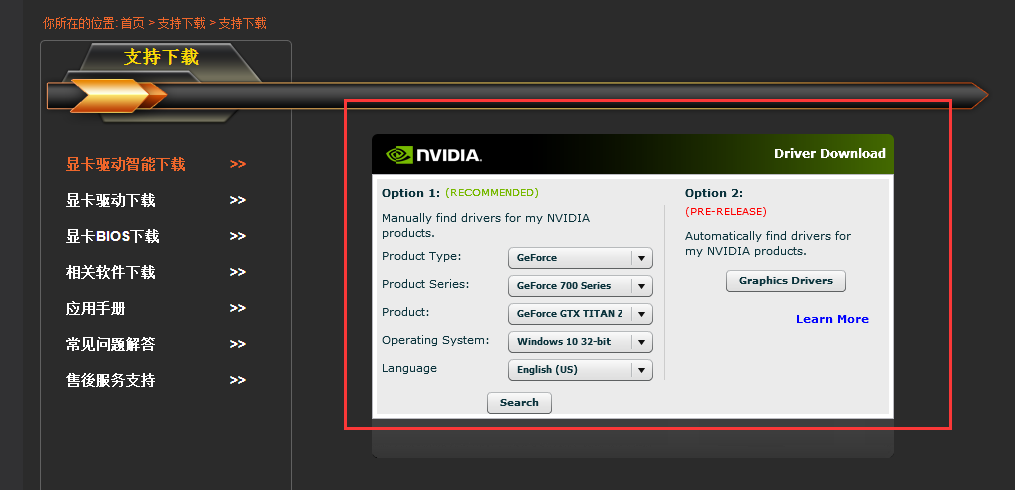Expand the Product Series dropdown
1015x490 pixels.
point(580,285)
